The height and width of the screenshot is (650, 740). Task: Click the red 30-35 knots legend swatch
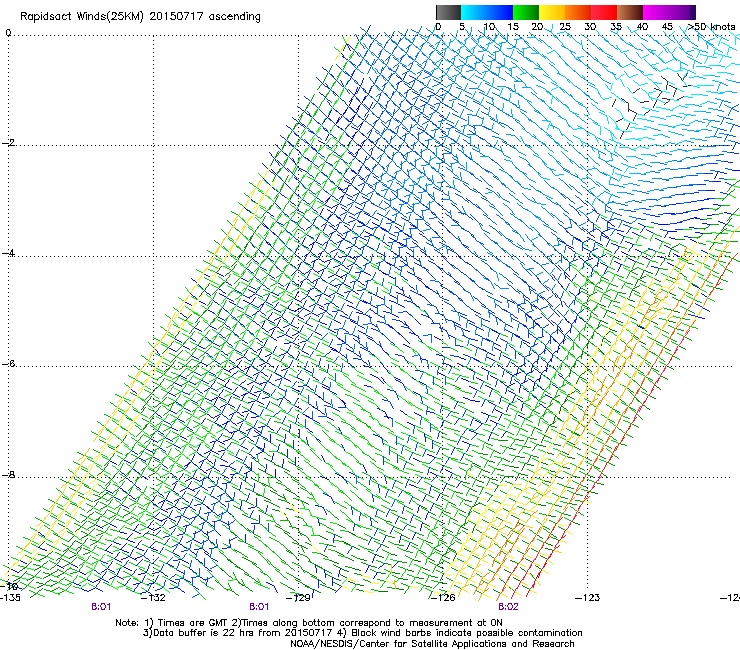tap(604, 12)
